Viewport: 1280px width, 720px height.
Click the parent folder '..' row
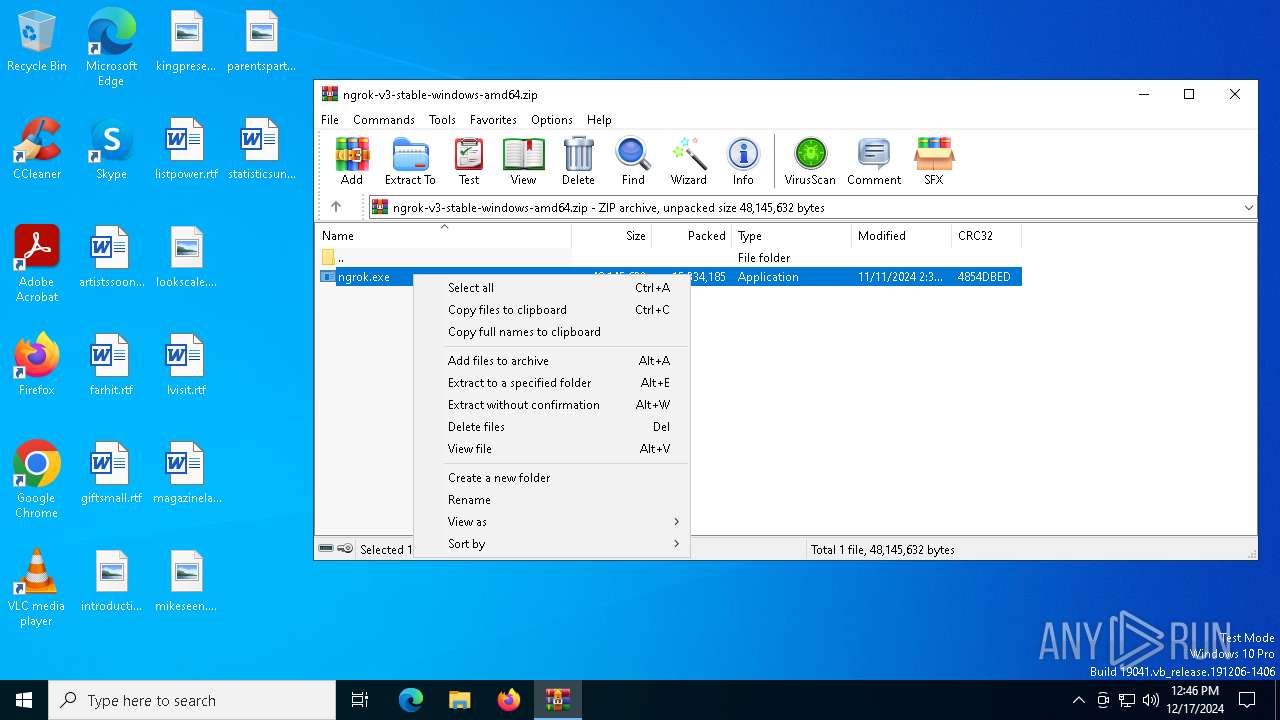coord(669,258)
